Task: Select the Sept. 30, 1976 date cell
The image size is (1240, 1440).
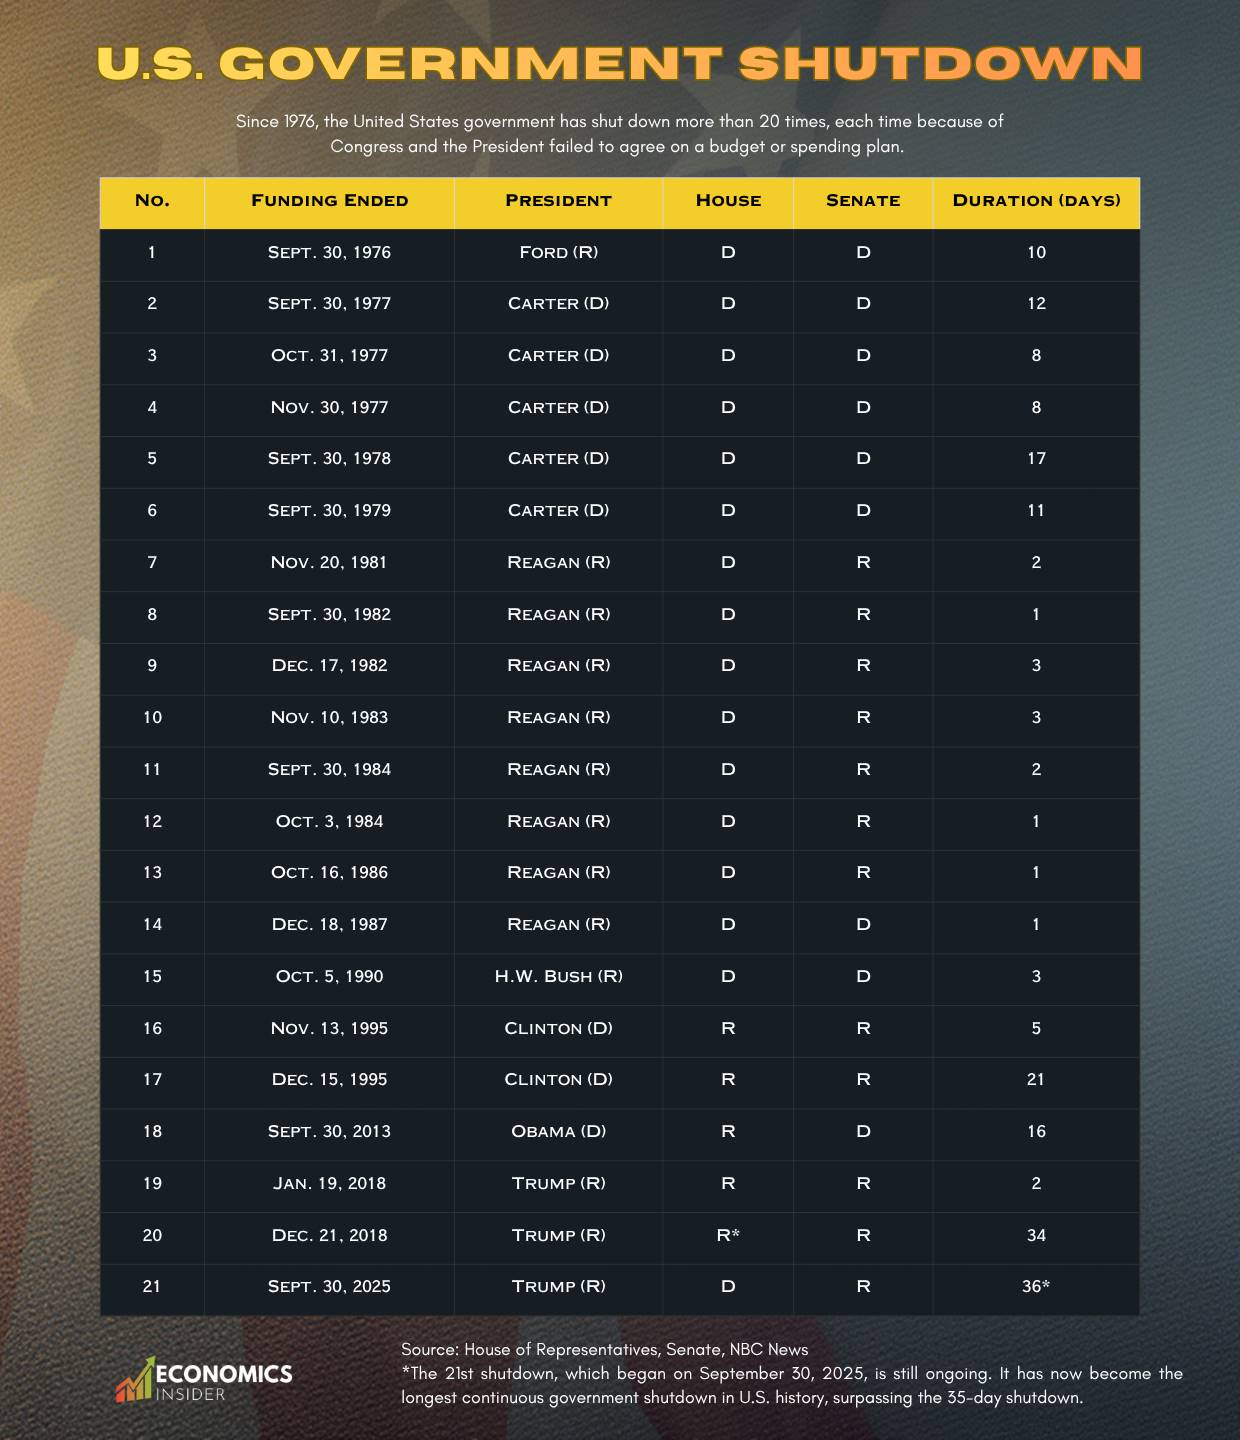Action: [329, 253]
